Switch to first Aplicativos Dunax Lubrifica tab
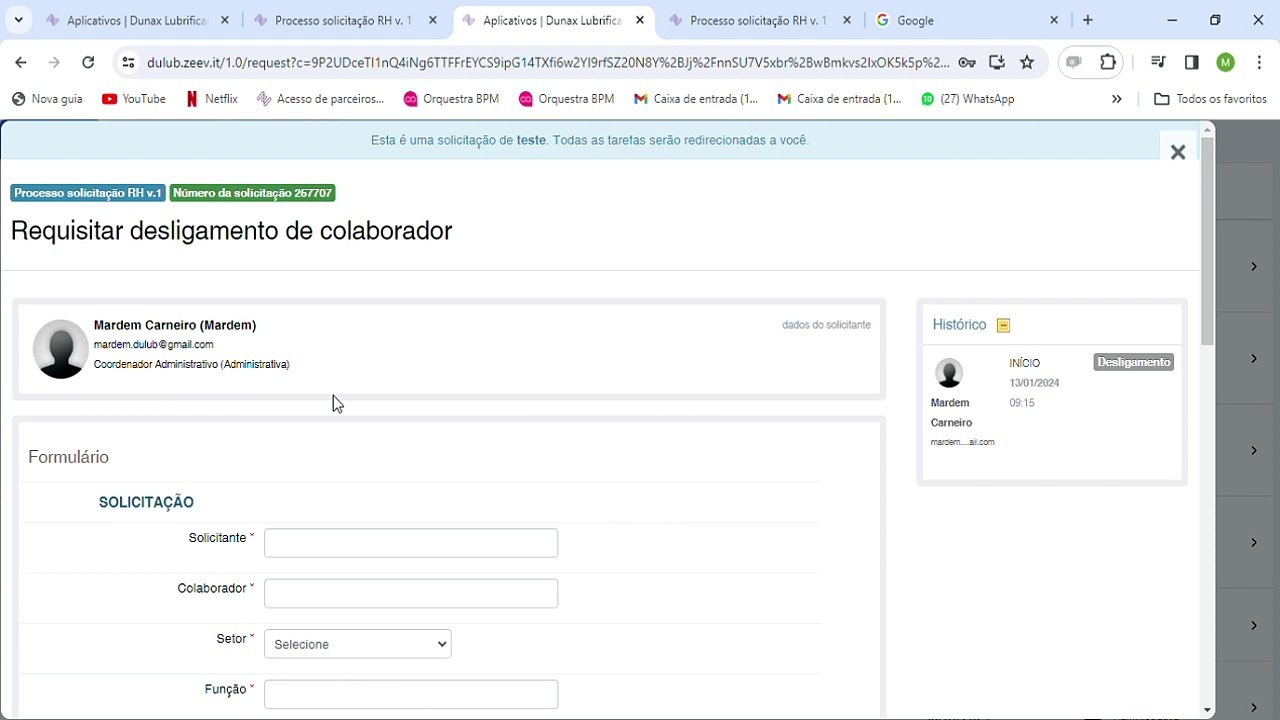The width and height of the screenshot is (1280, 720). point(135,20)
